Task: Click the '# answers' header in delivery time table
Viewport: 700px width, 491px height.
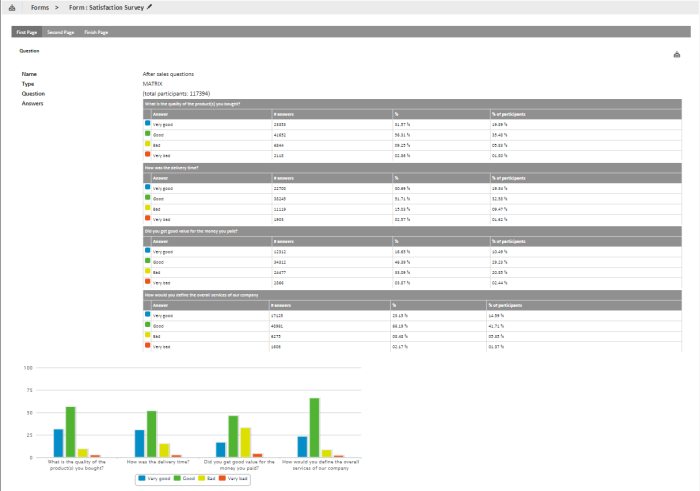Action: [x=283, y=177]
